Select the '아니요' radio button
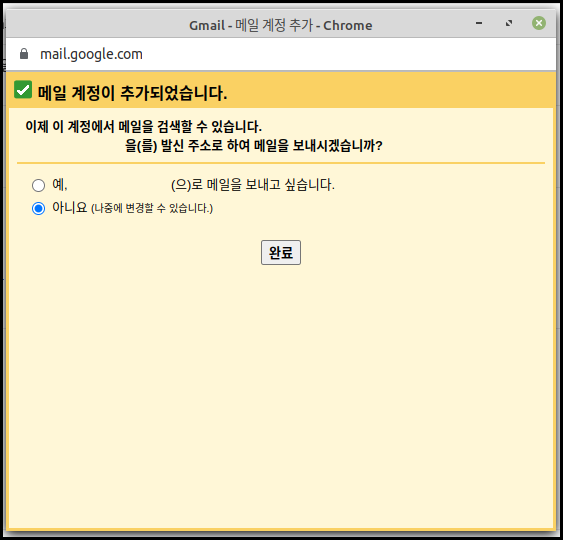The height and width of the screenshot is (540, 563). pyautogui.click(x=38, y=208)
